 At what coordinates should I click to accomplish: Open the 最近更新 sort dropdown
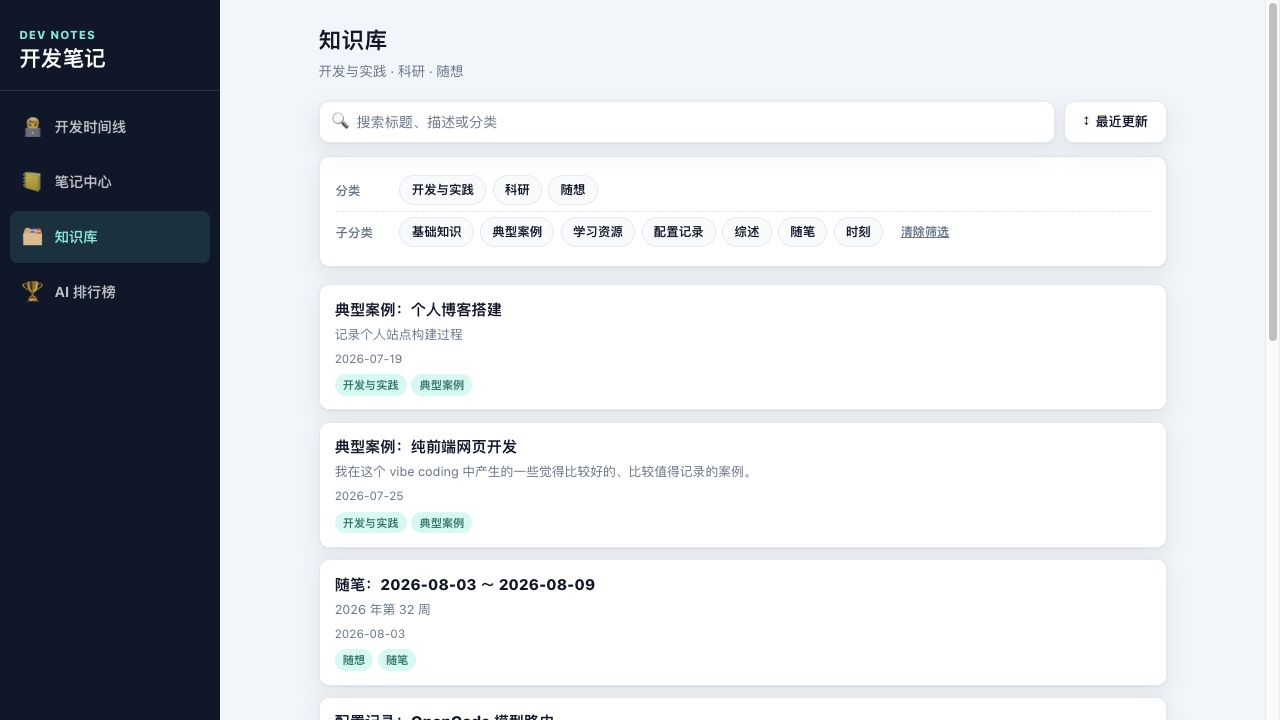(1115, 122)
